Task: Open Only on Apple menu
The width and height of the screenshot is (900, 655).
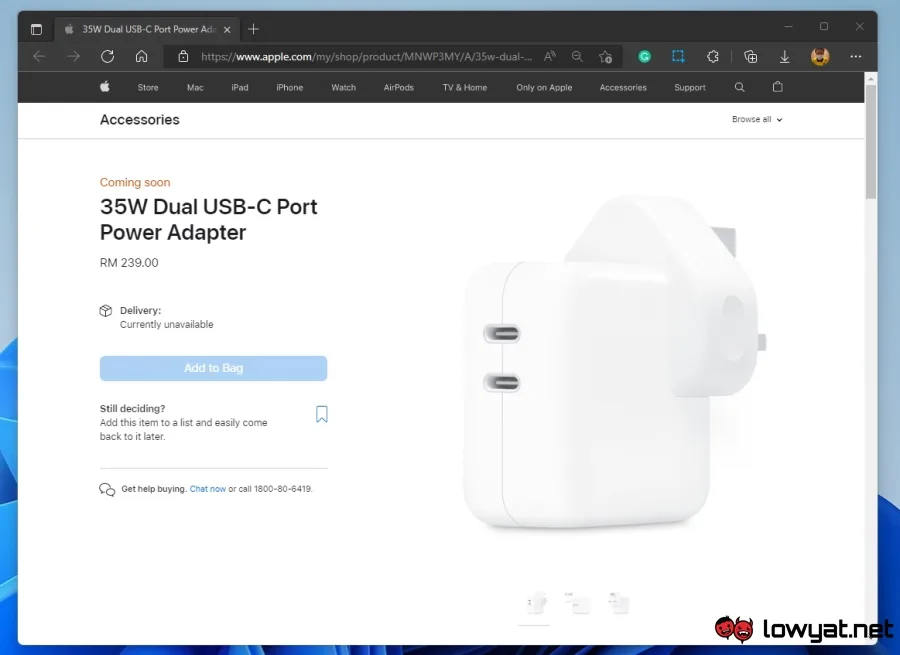Action: pos(544,87)
